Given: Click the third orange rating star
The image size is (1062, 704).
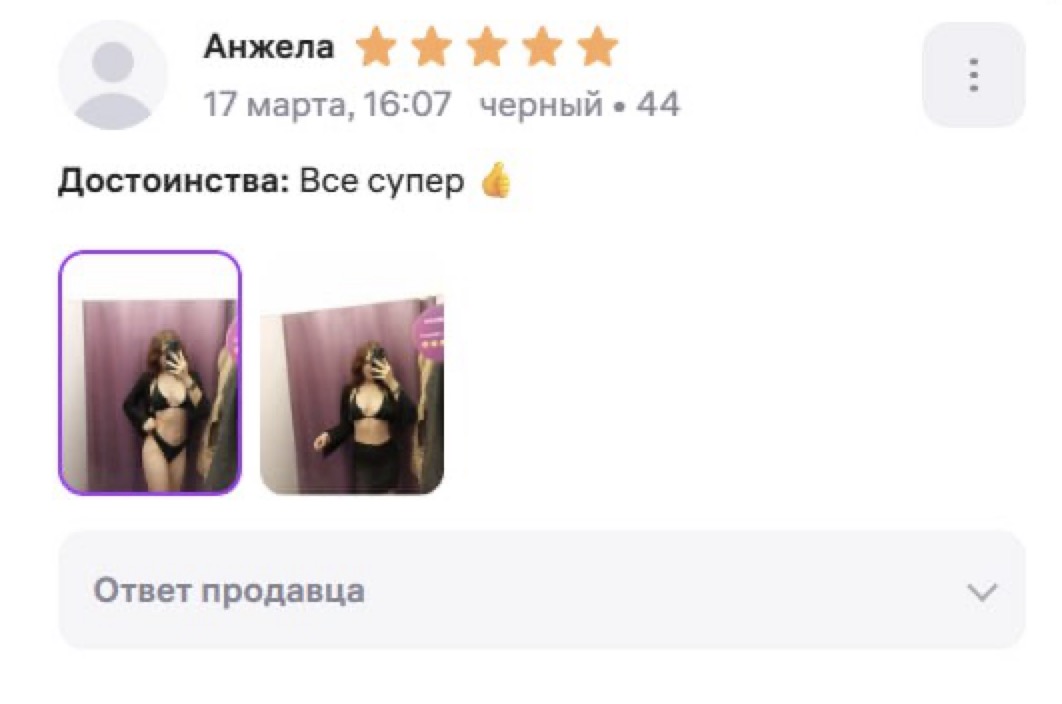Looking at the screenshot, I should pyautogui.click(x=487, y=47).
